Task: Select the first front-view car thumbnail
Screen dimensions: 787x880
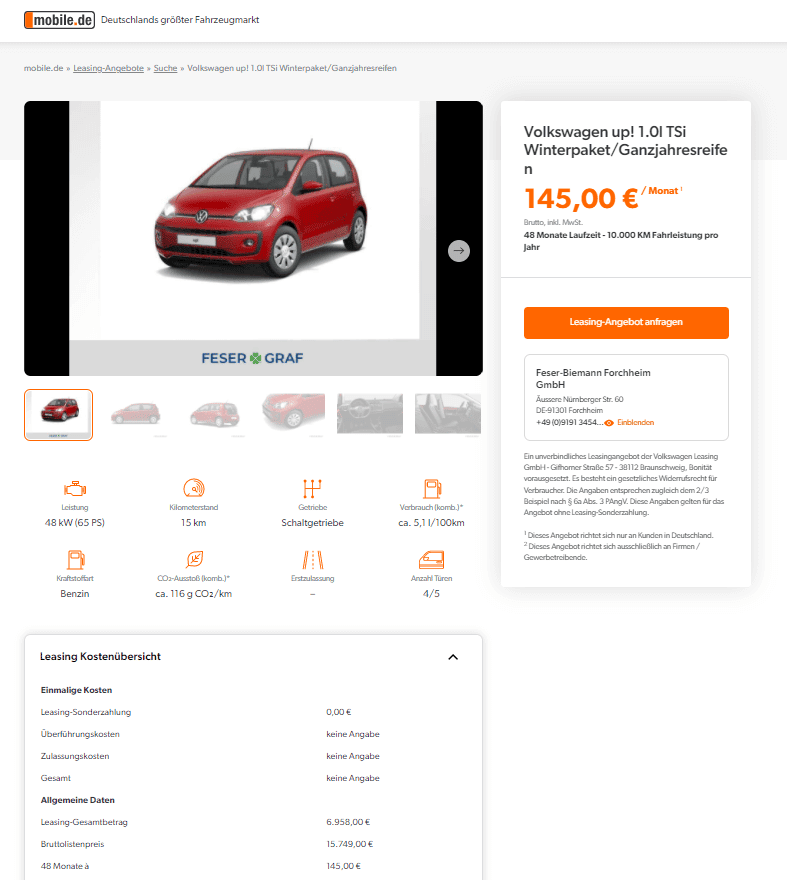Action: pyautogui.click(x=58, y=415)
